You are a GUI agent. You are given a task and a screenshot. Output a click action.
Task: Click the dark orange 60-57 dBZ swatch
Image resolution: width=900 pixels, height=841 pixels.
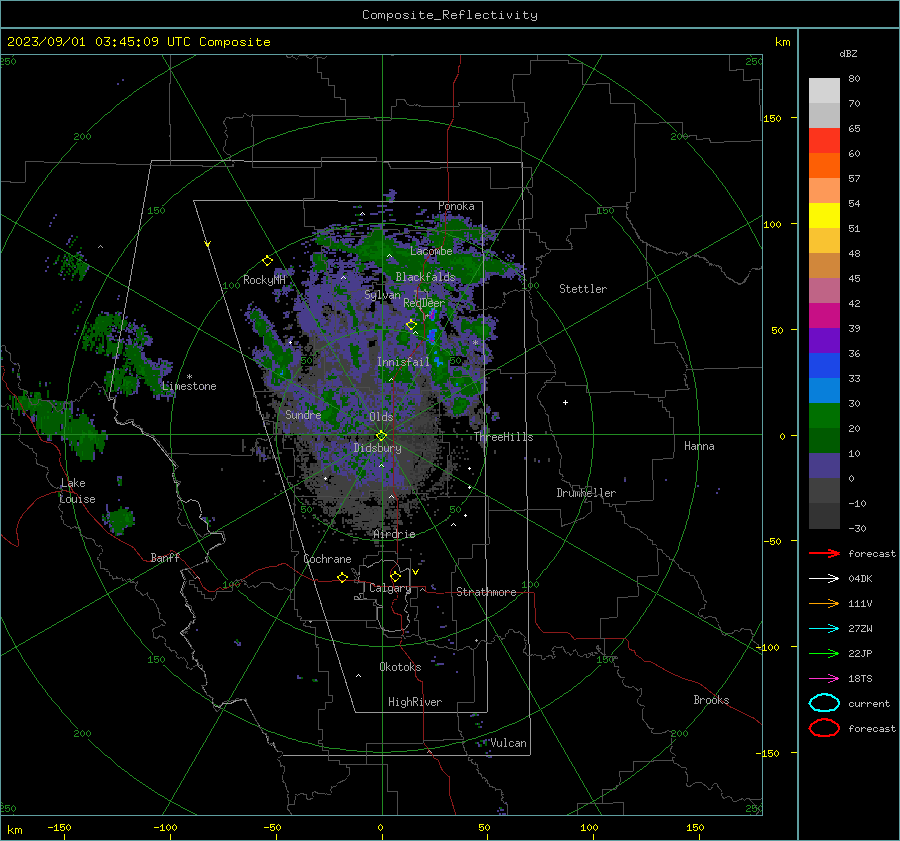[x=824, y=166]
